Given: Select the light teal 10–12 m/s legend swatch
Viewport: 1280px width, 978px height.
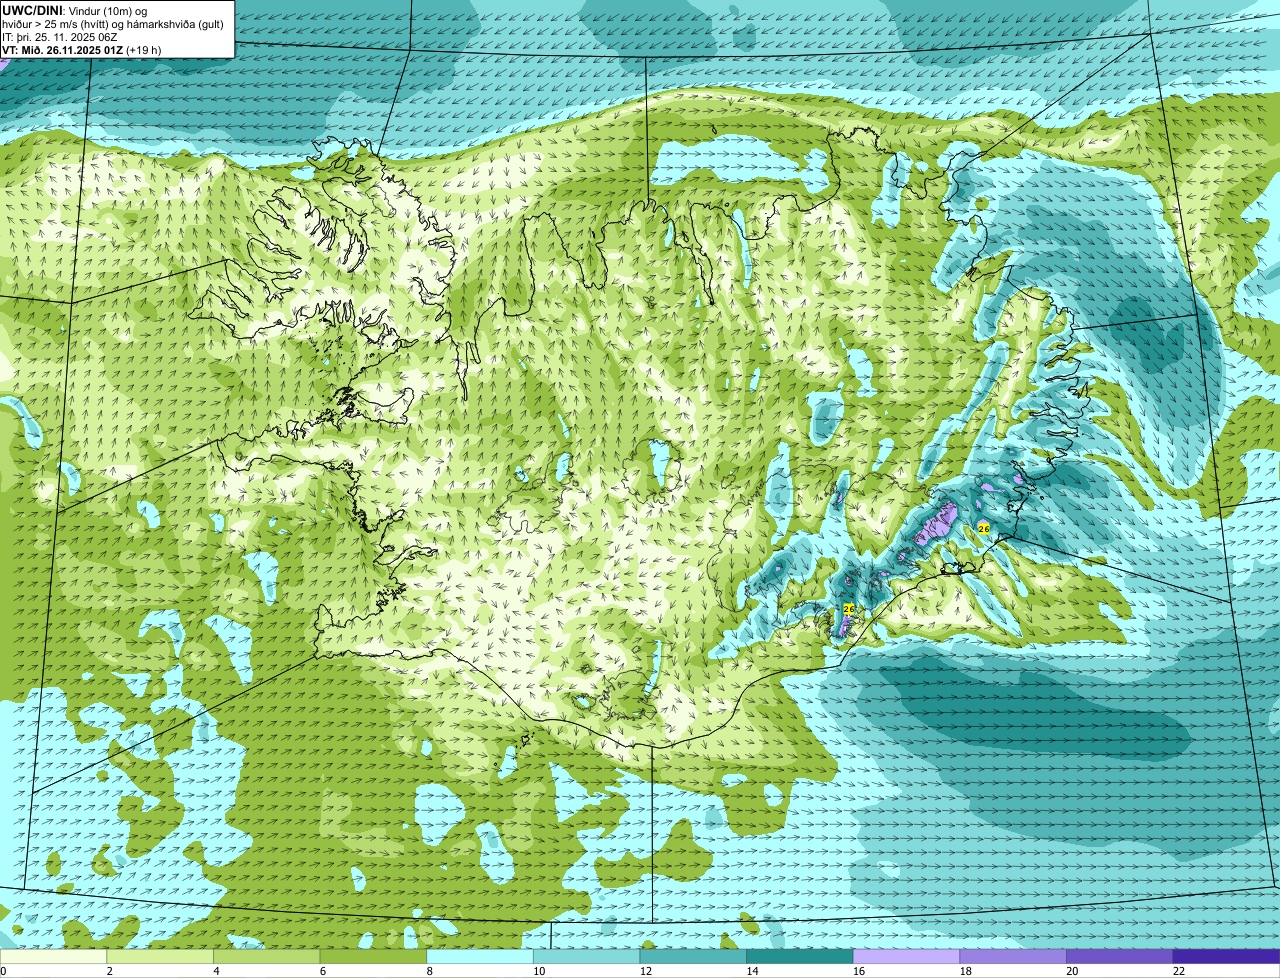Looking at the screenshot, I should (x=587, y=956).
